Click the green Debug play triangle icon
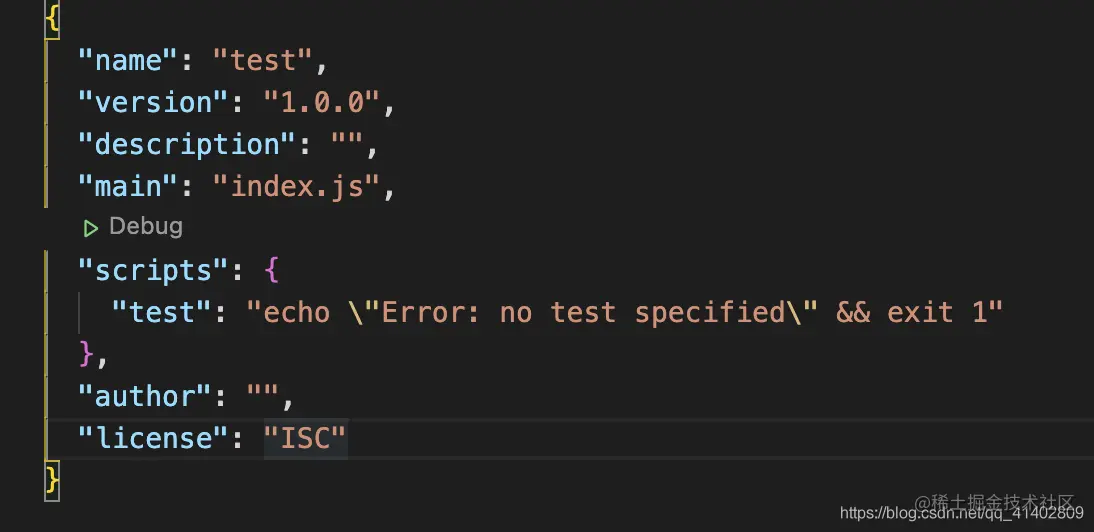Image resolution: width=1094 pixels, height=532 pixels. click(91, 227)
